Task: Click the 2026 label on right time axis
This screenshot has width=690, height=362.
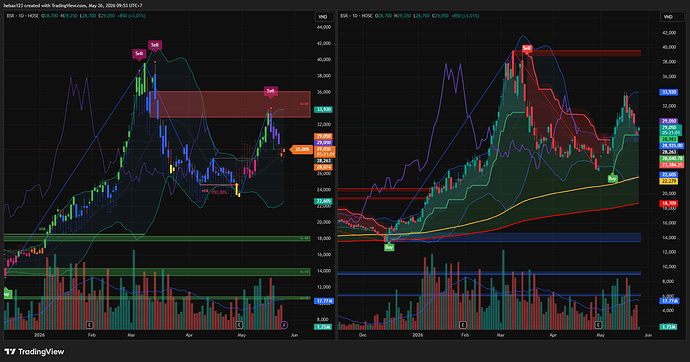Action: [417, 335]
